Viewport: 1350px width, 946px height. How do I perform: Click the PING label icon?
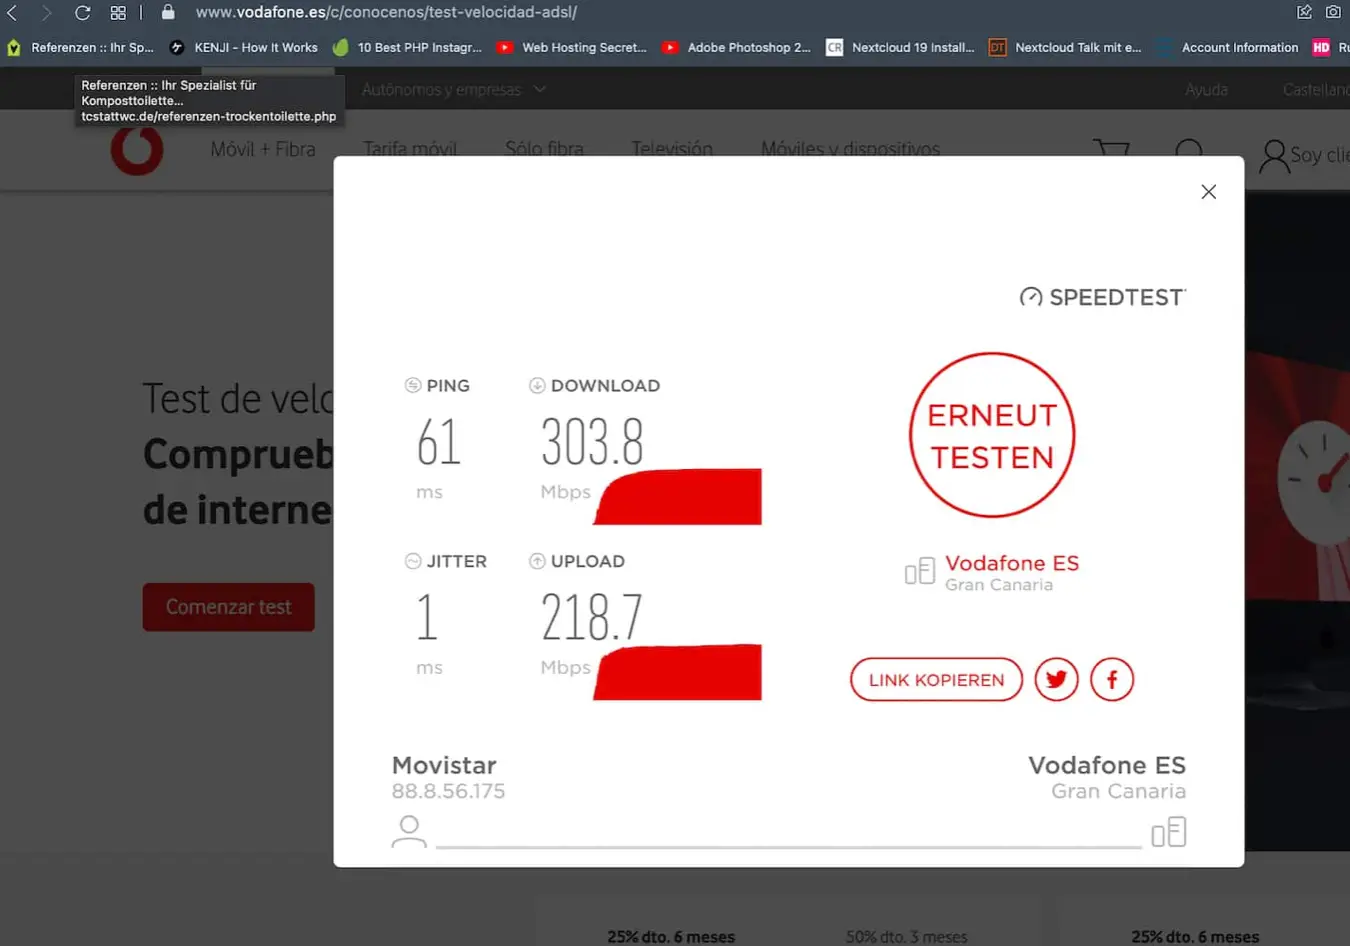coord(413,385)
